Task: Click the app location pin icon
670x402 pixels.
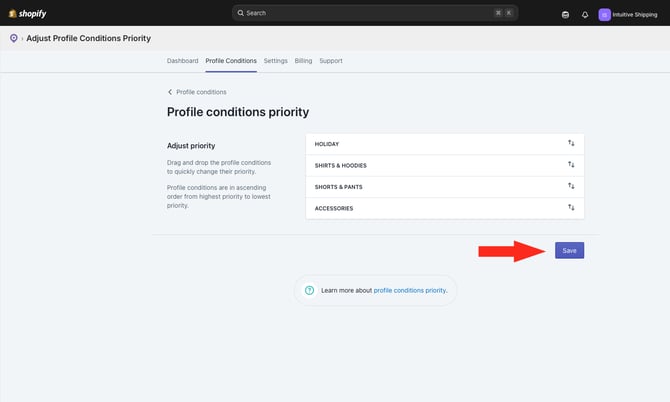Action: 14,38
